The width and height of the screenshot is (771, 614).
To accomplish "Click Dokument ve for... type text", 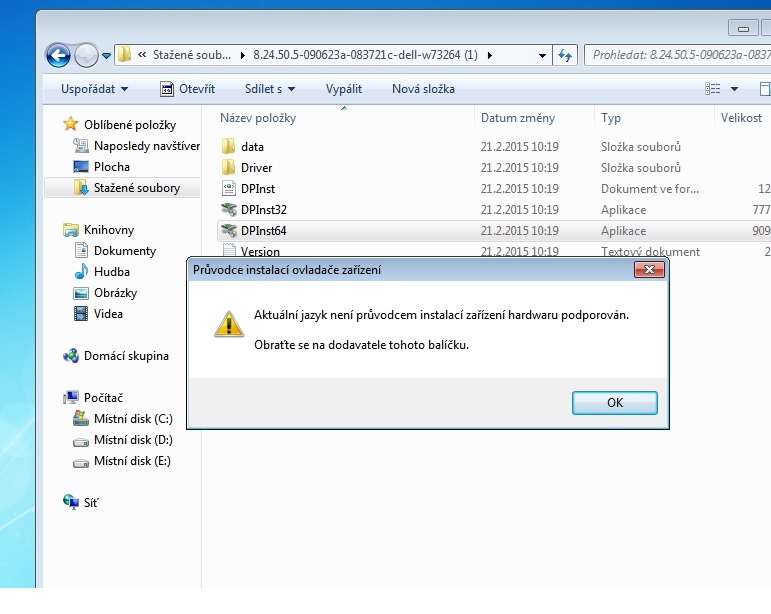I will point(650,189).
